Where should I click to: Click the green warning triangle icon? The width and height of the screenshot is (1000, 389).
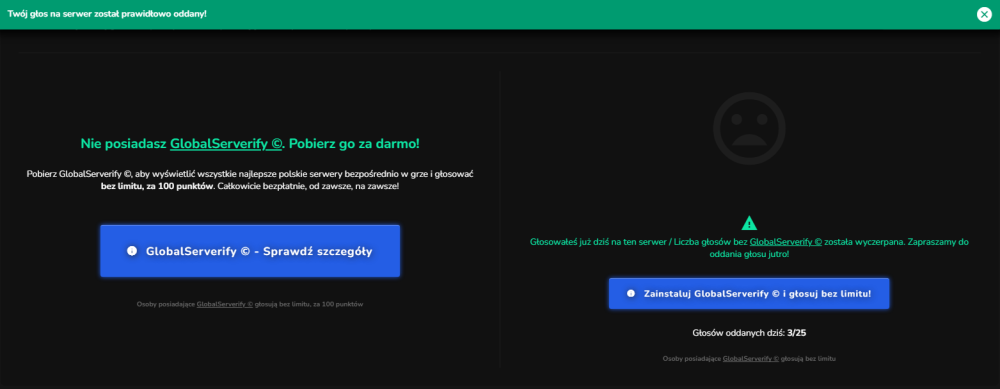(749, 223)
